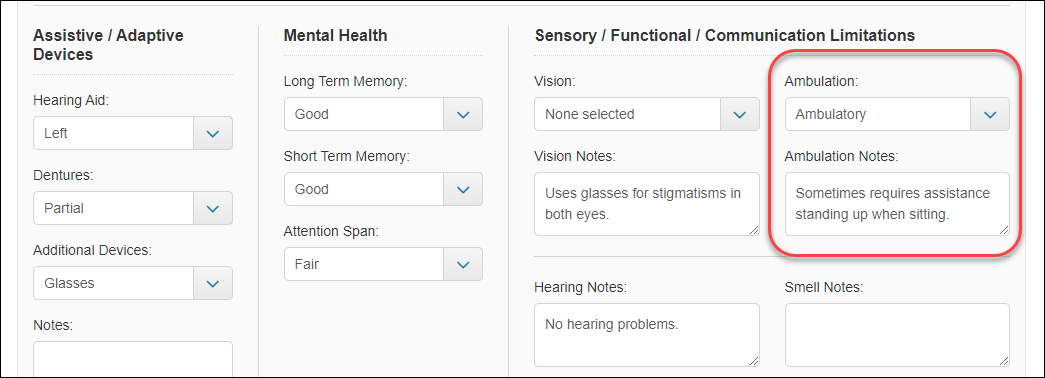Select the Attention Span field showing Fair
The image size is (1045, 378).
click(364, 264)
